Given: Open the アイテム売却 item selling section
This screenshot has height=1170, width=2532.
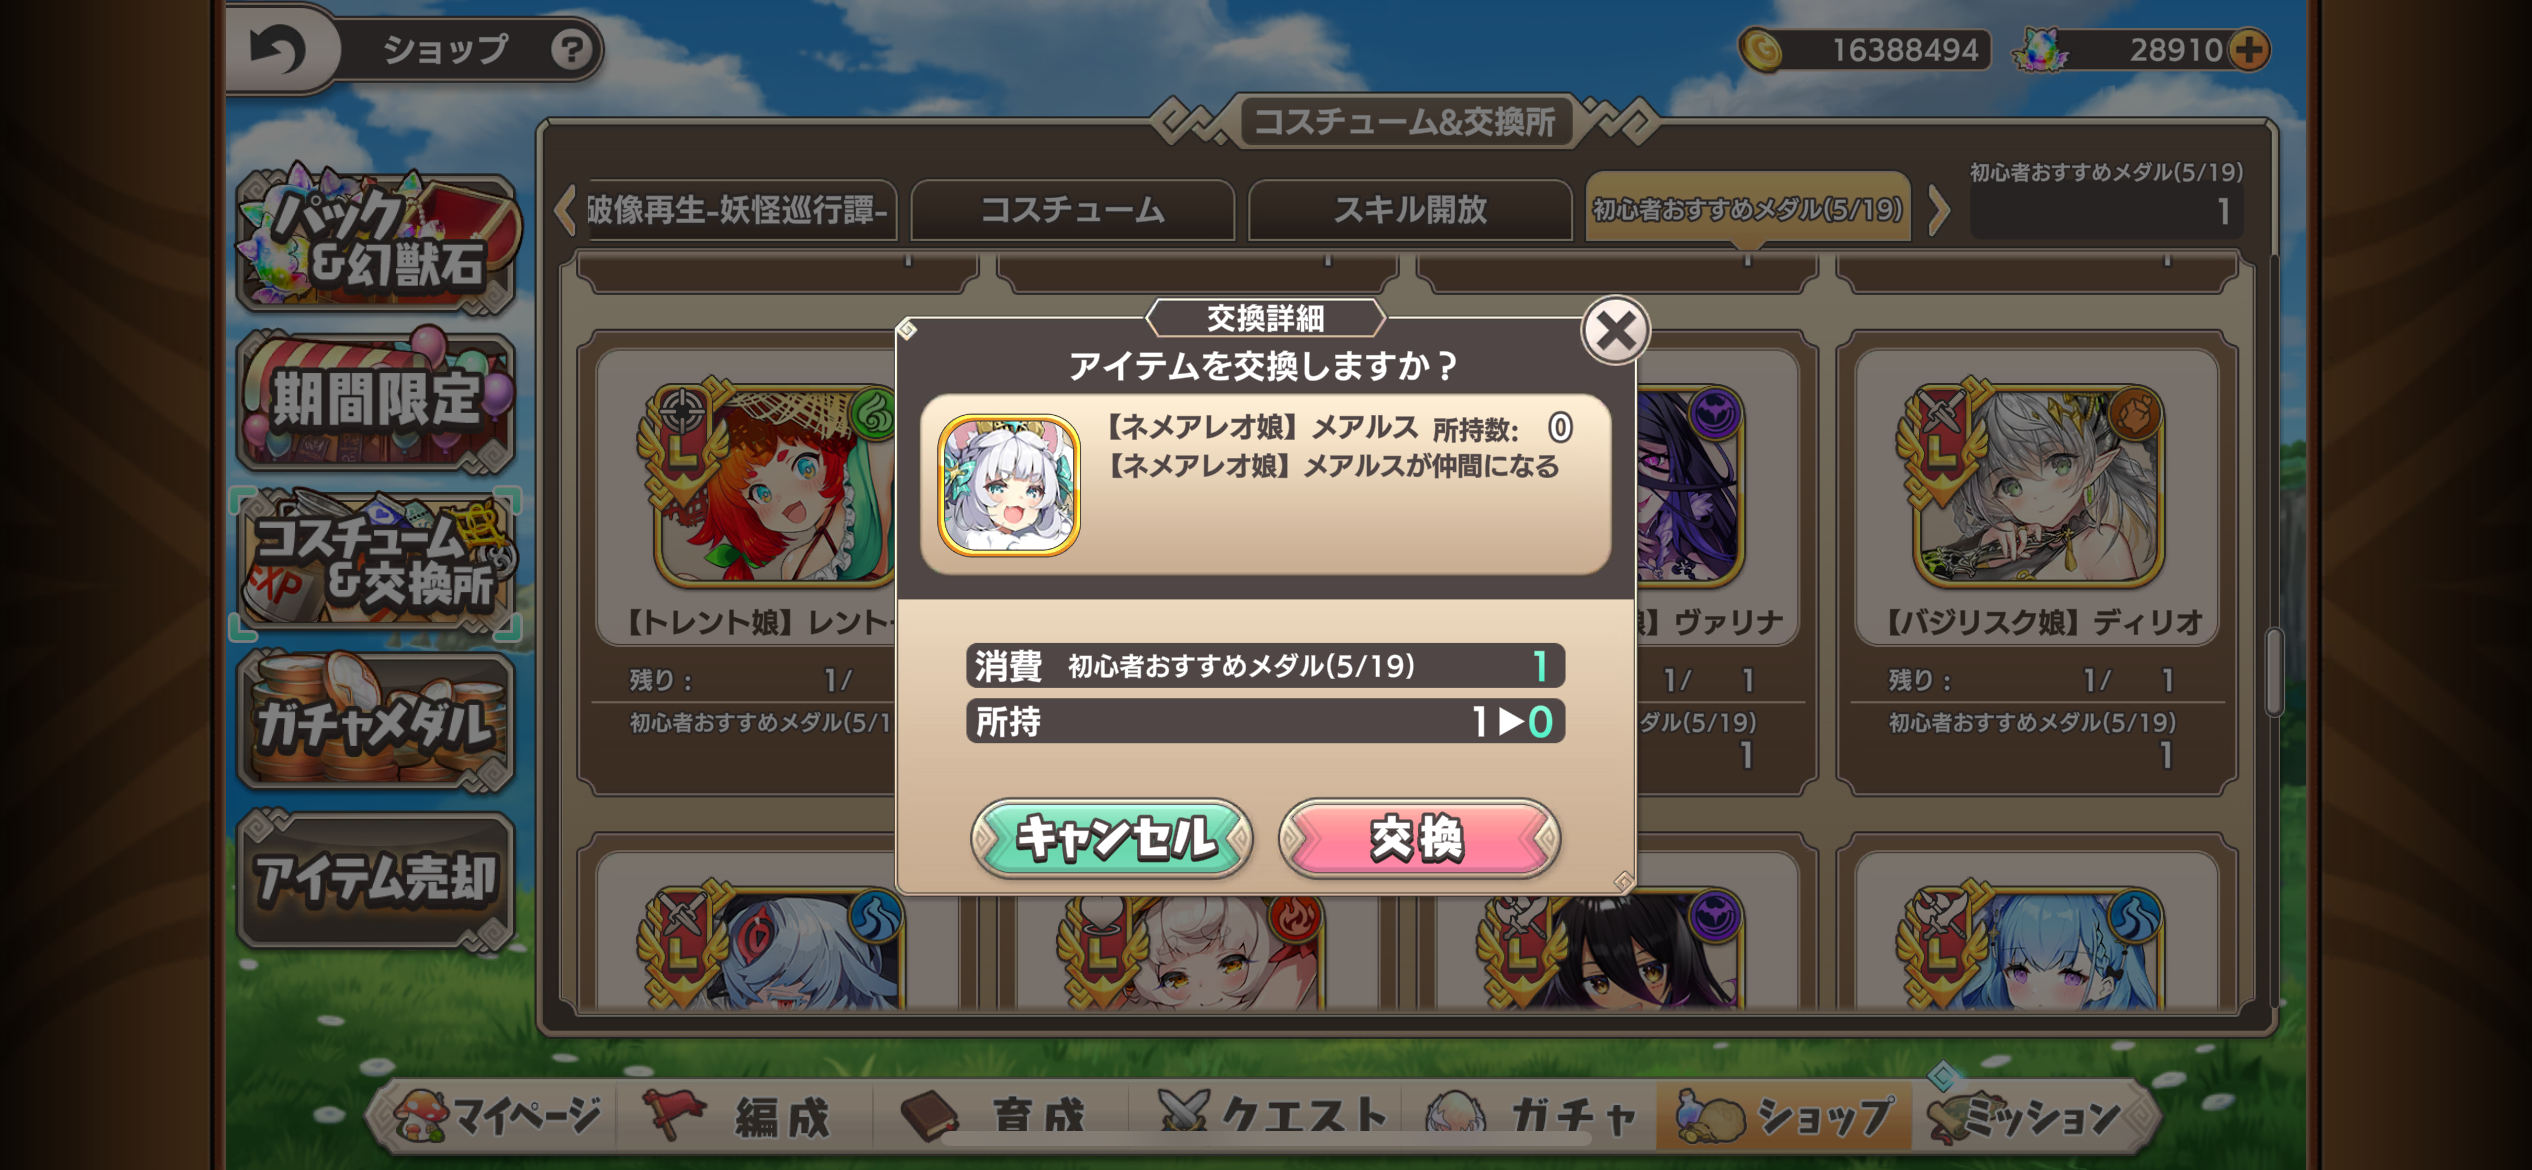Looking at the screenshot, I should 376,880.
